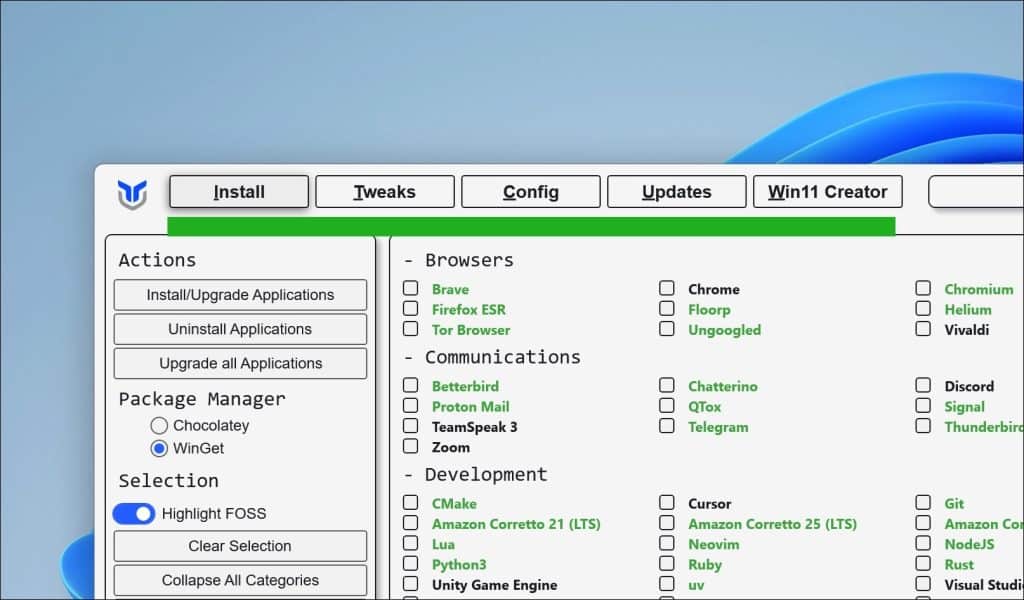This screenshot has width=1024, height=600.
Task: Click Collapse All Categories button
Action: click(x=240, y=580)
